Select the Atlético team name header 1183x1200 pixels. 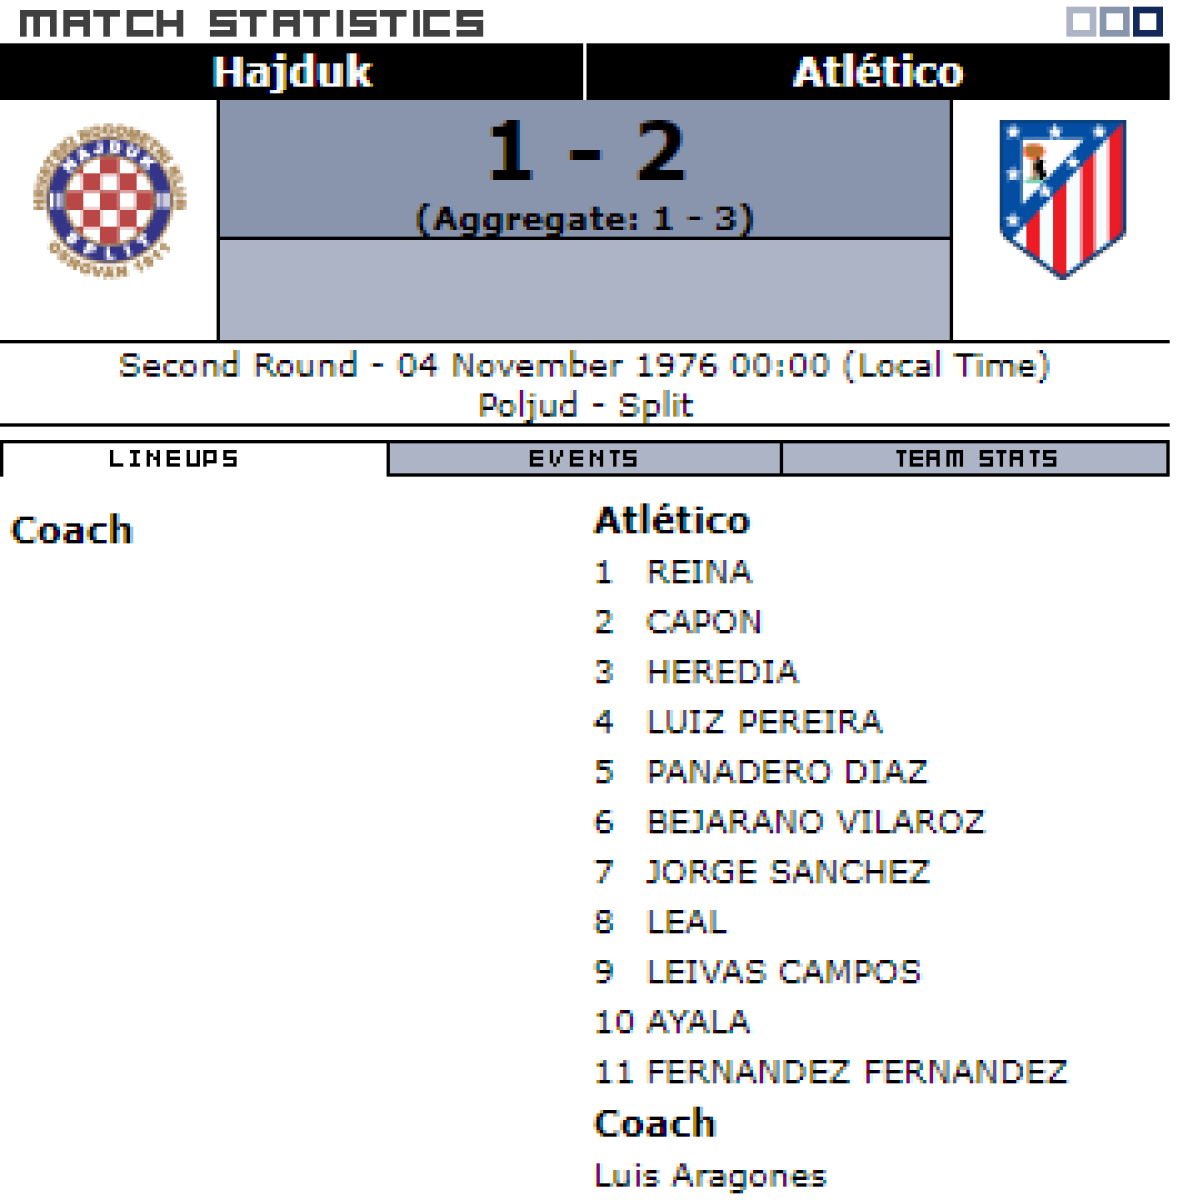(x=878, y=72)
